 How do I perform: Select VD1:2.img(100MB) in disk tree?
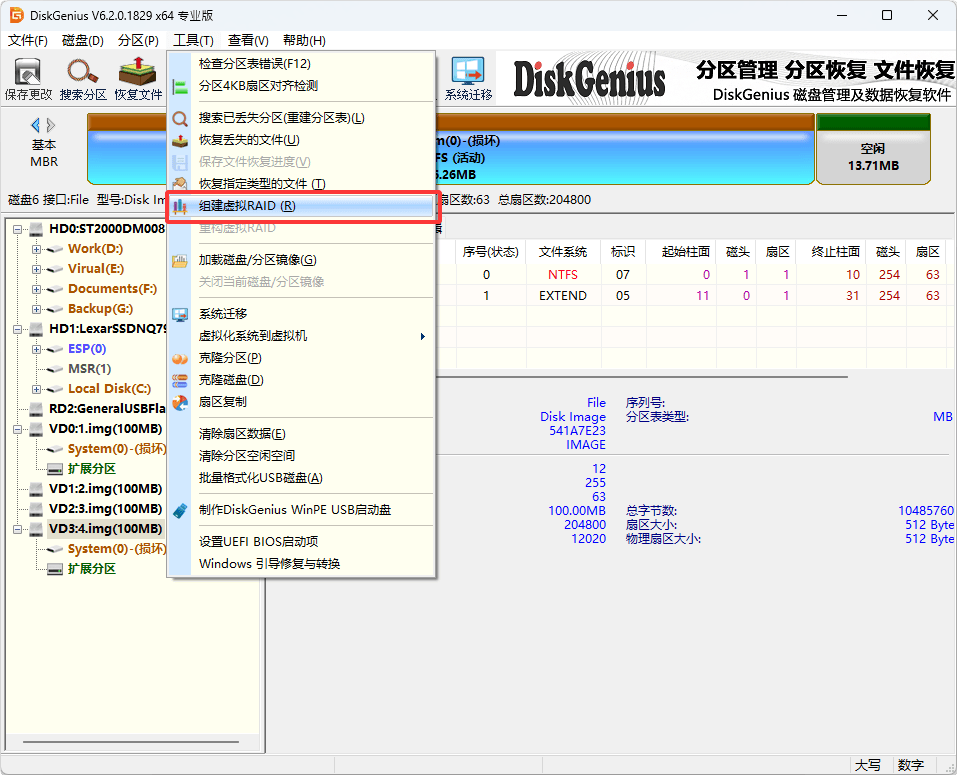(x=105, y=489)
